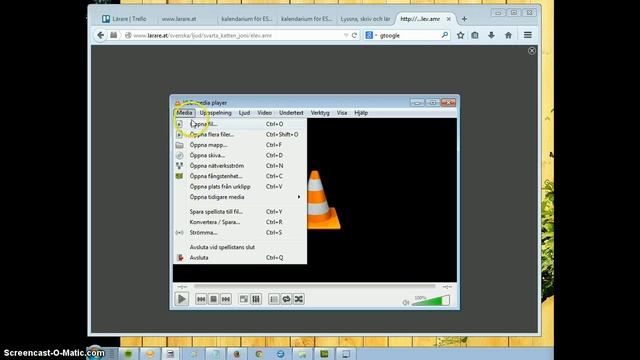Set volume on VLC volume slider

point(431,301)
